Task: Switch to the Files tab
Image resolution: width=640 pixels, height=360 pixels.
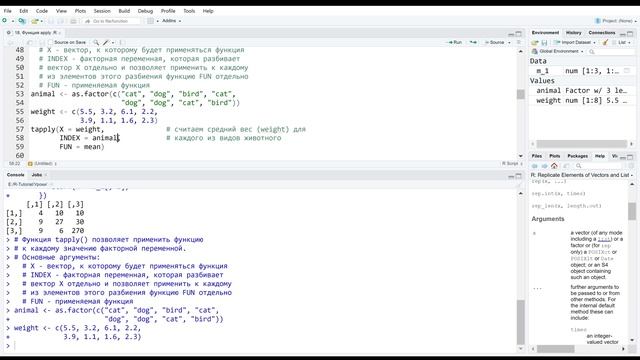Action: [x=537, y=156]
